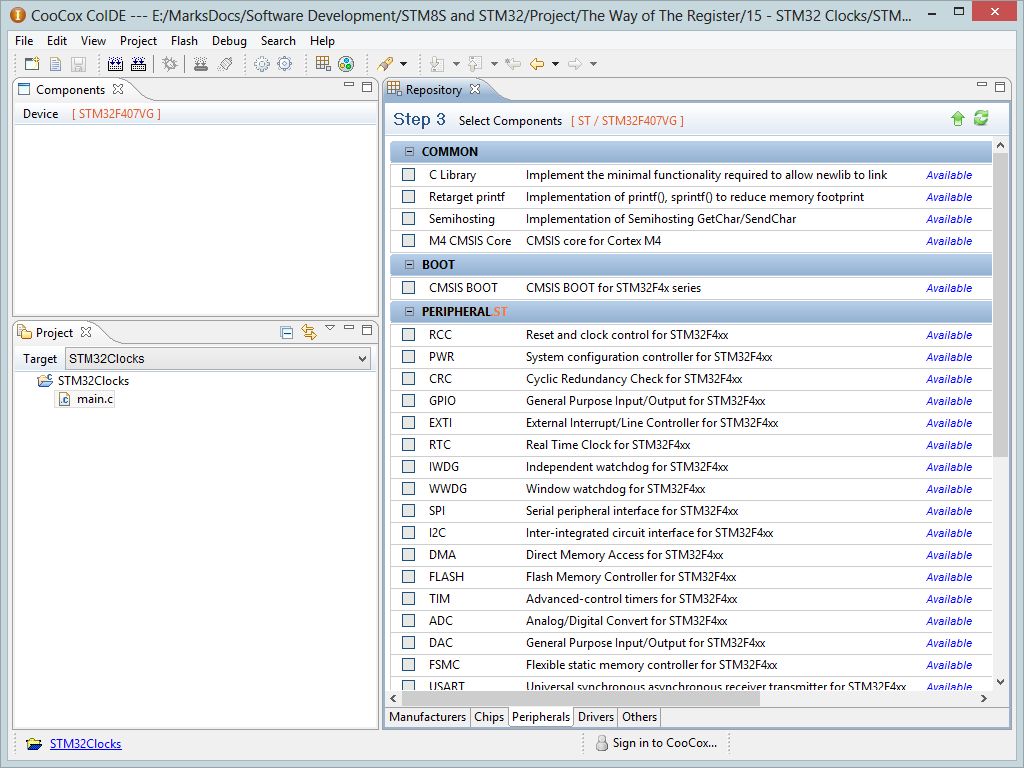Switch to the Drivers tab
Viewport: 1024px width, 768px height.
point(596,716)
